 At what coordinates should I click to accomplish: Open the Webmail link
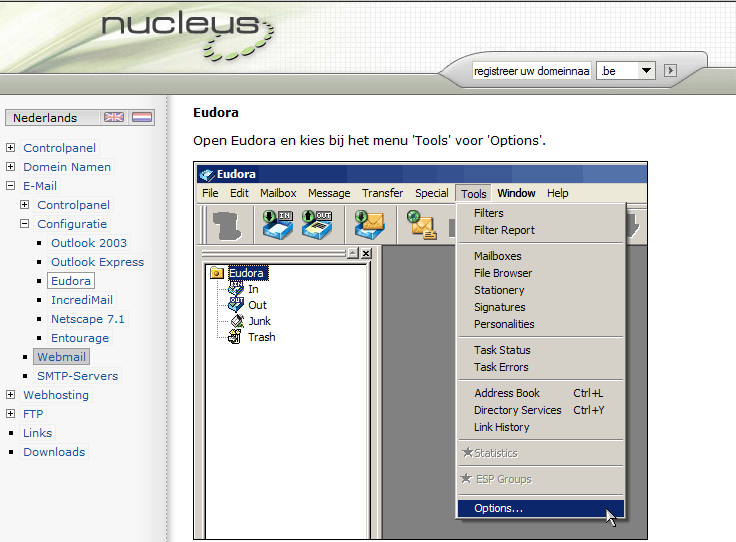(x=61, y=357)
